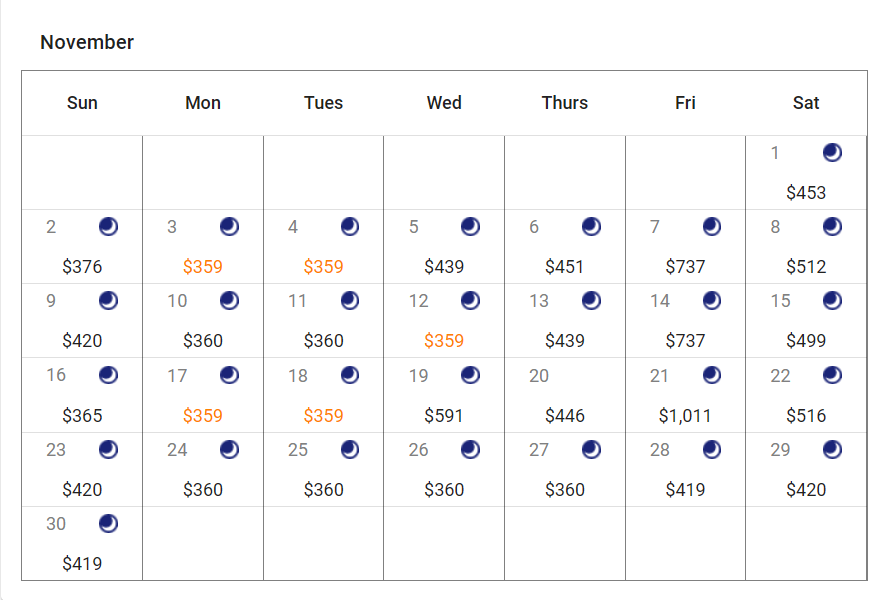The width and height of the screenshot is (876, 600).
Task: Select the $359 fare on November 12
Action: tap(444, 341)
